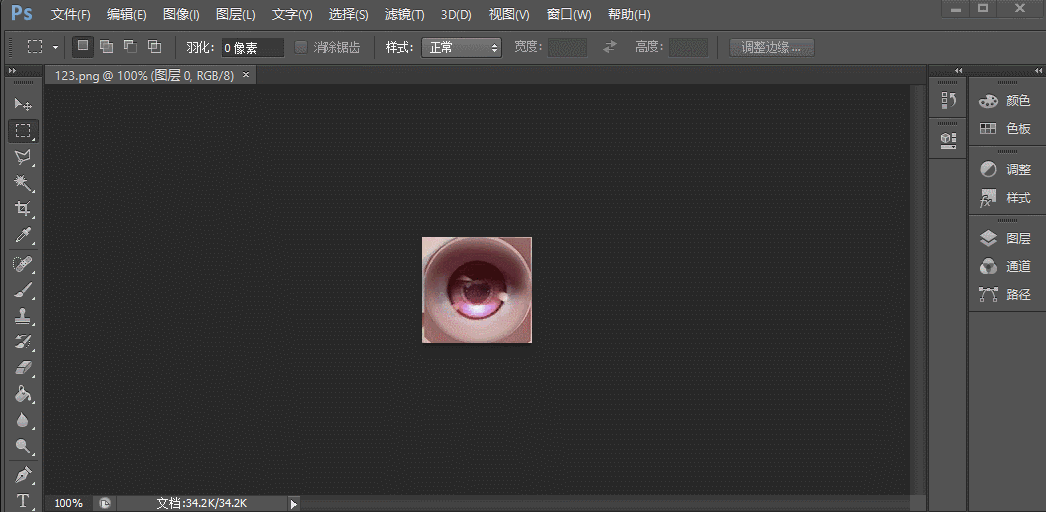Select the Dodge tool

click(x=23, y=447)
